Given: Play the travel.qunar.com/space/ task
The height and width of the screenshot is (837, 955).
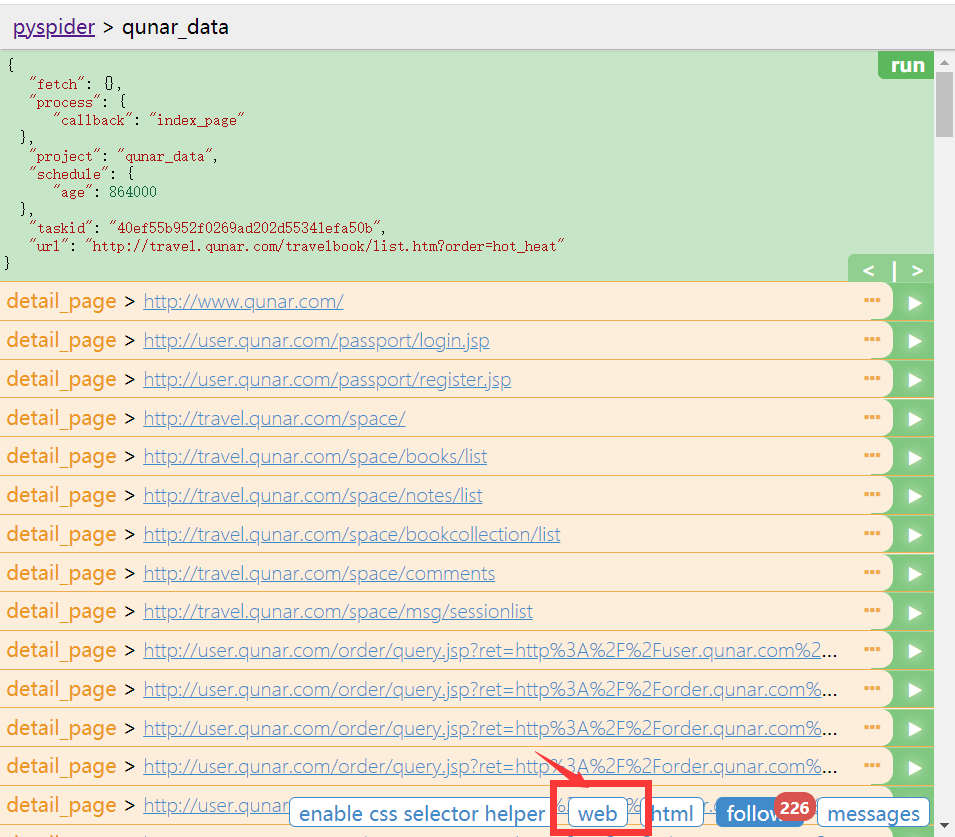Looking at the screenshot, I should 914,419.
